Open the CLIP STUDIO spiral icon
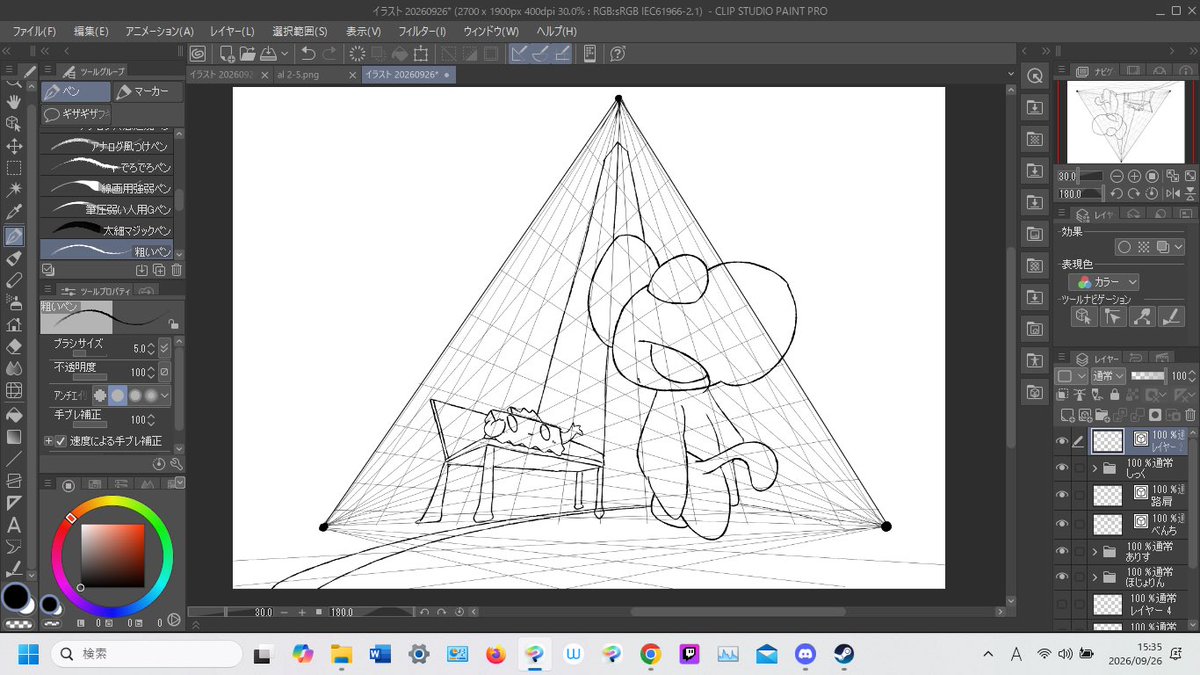 [198, 53]
